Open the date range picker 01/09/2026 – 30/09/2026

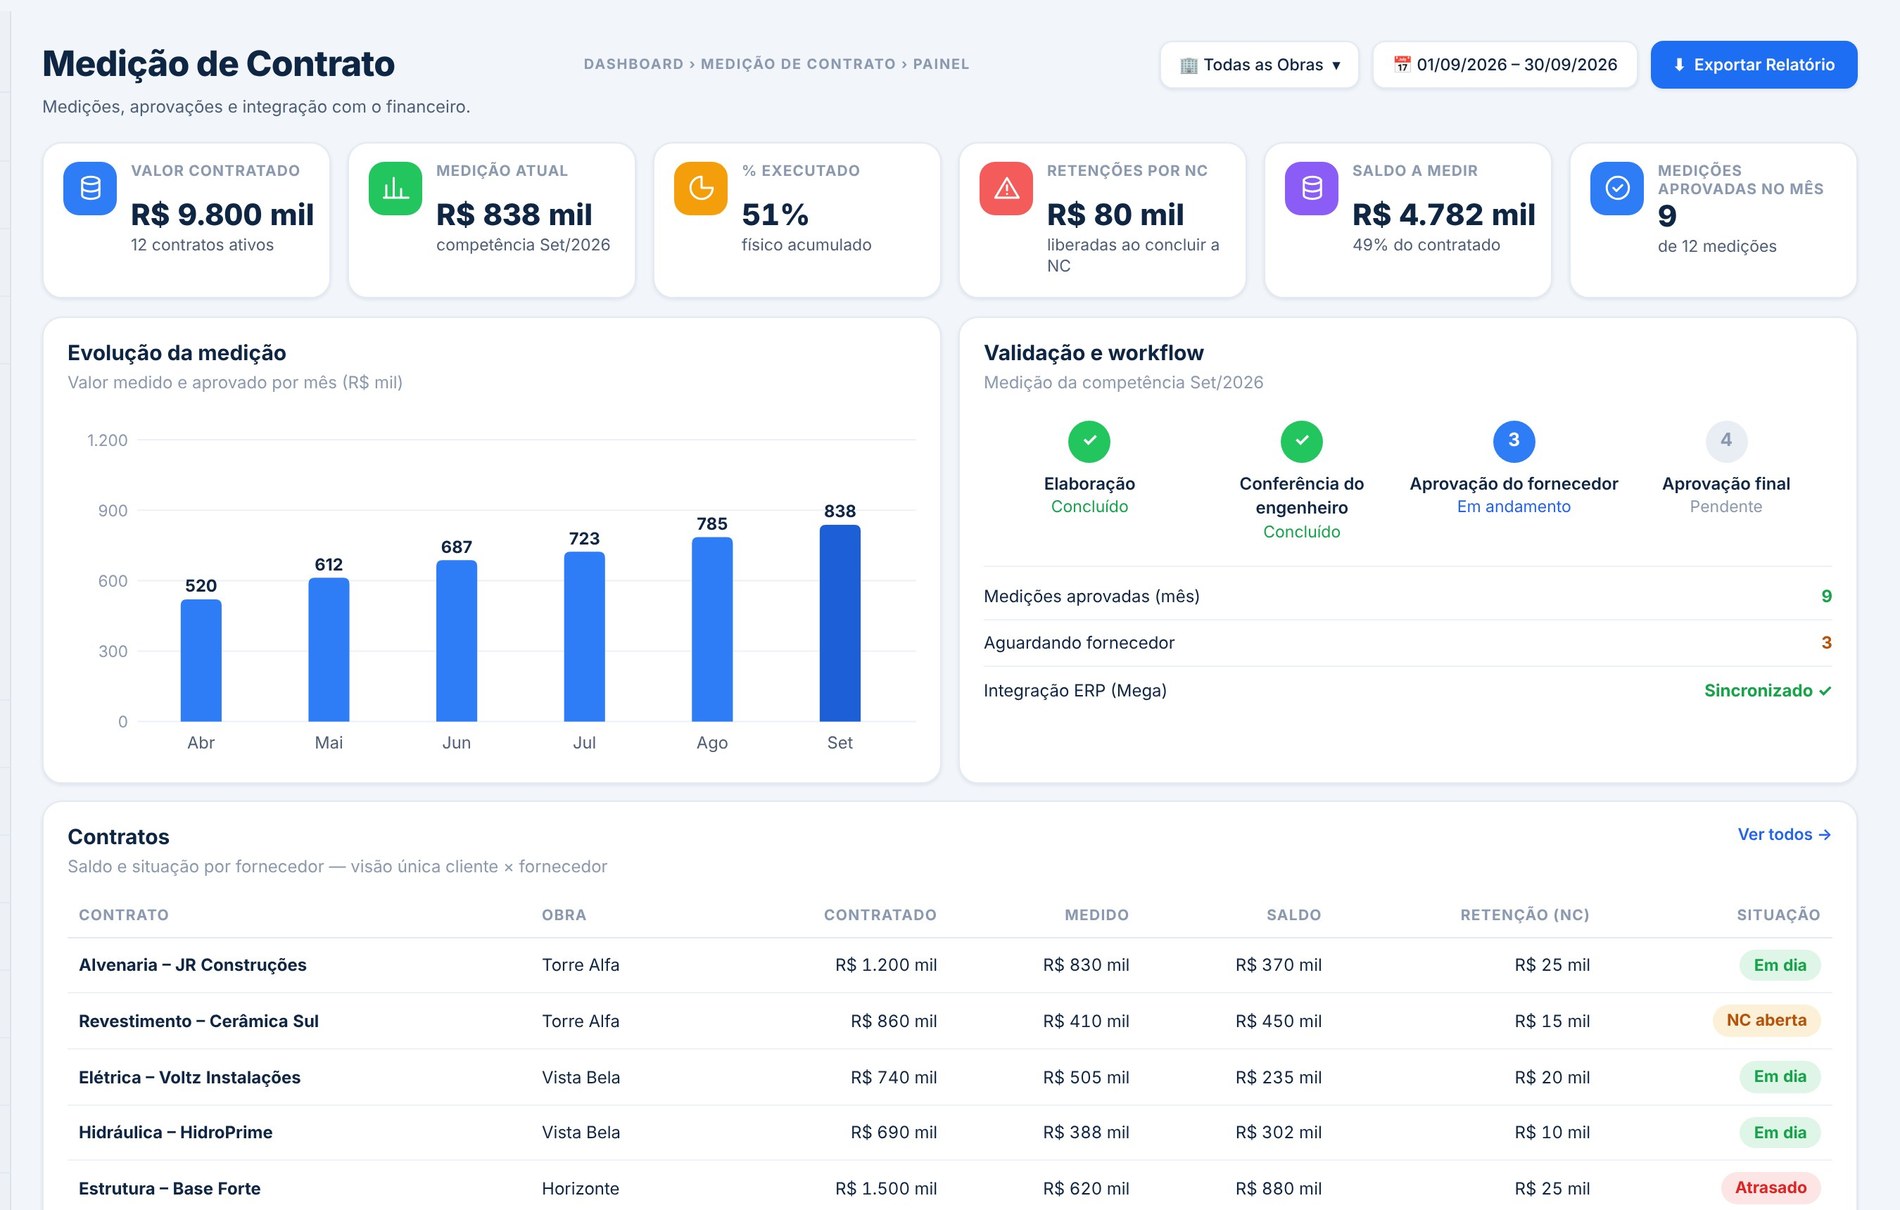click(1505, 65)
